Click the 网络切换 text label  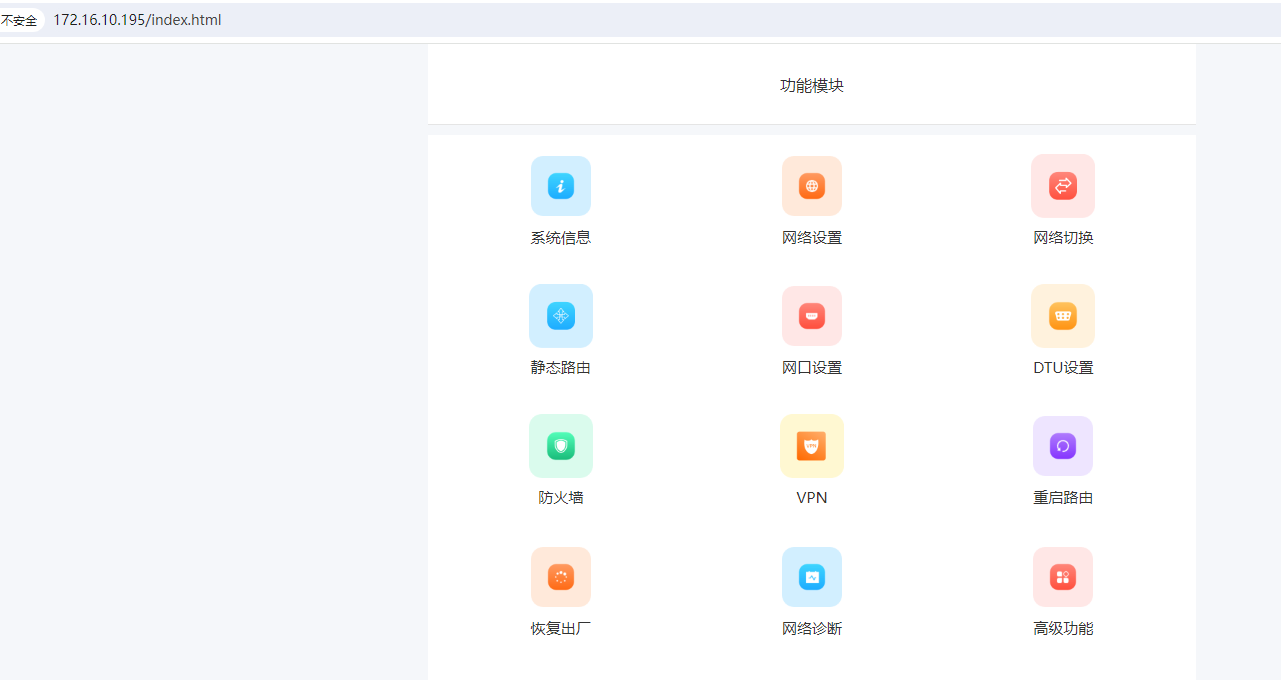click(x=1063, y=238)
